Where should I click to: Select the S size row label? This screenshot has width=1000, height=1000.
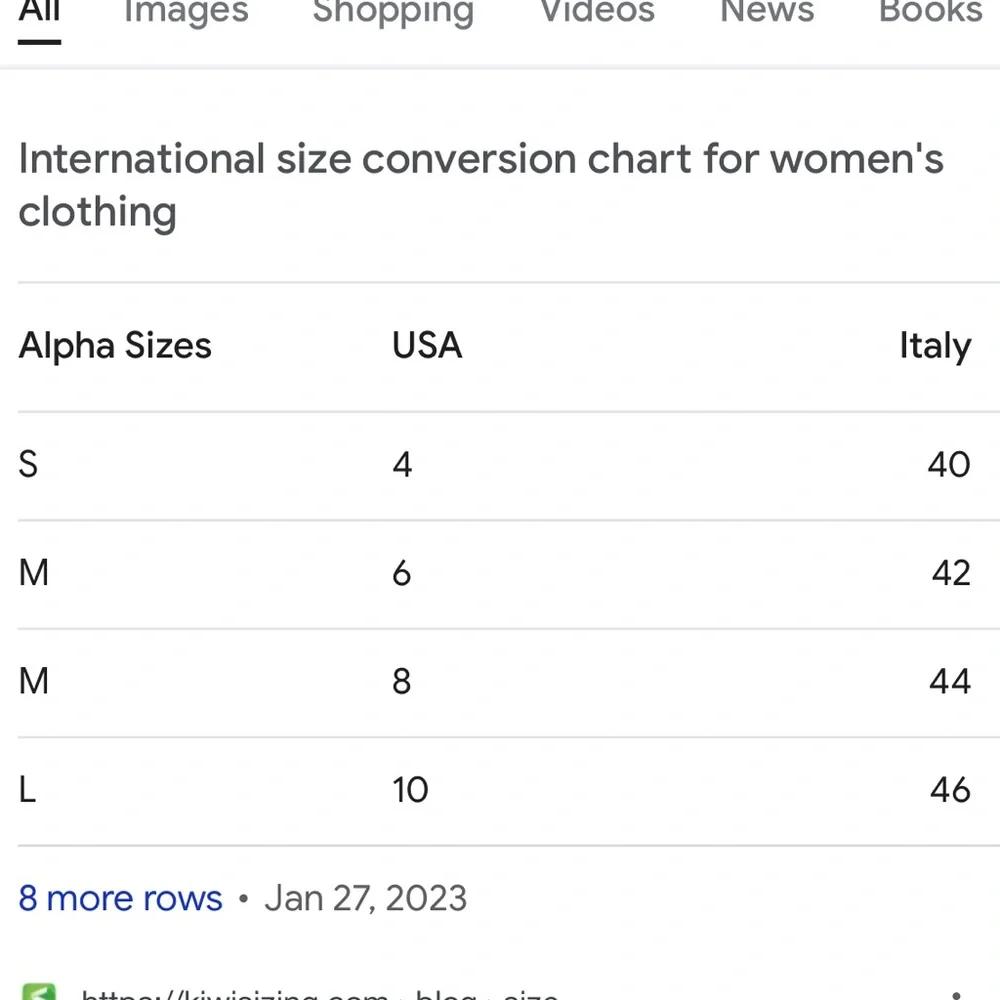28,464
